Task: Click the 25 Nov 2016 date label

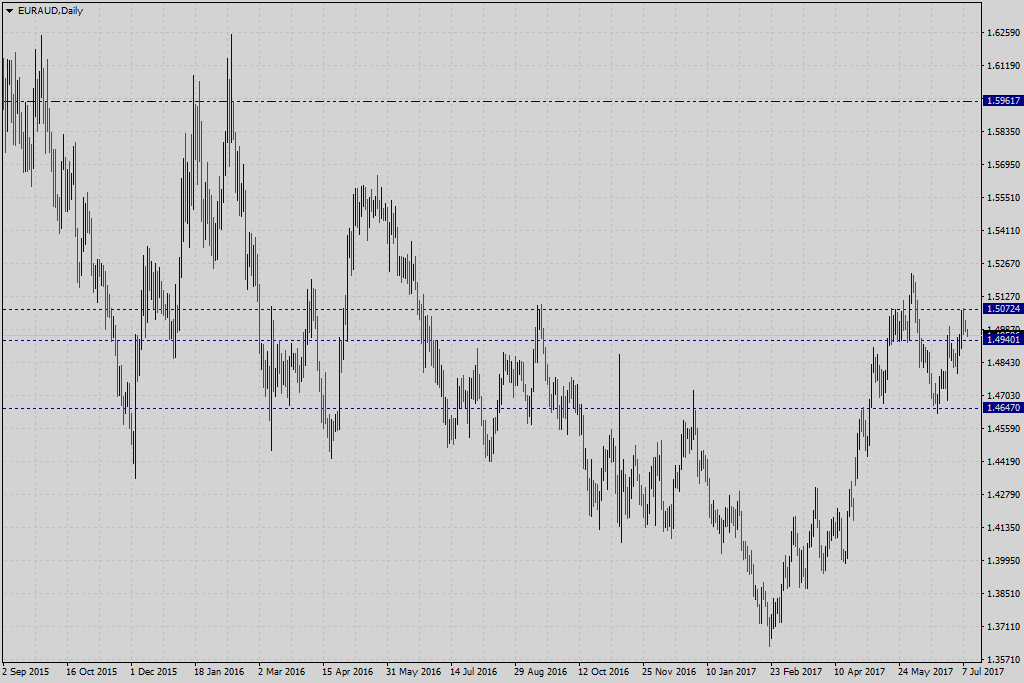Action: click(x=669, y=672)
